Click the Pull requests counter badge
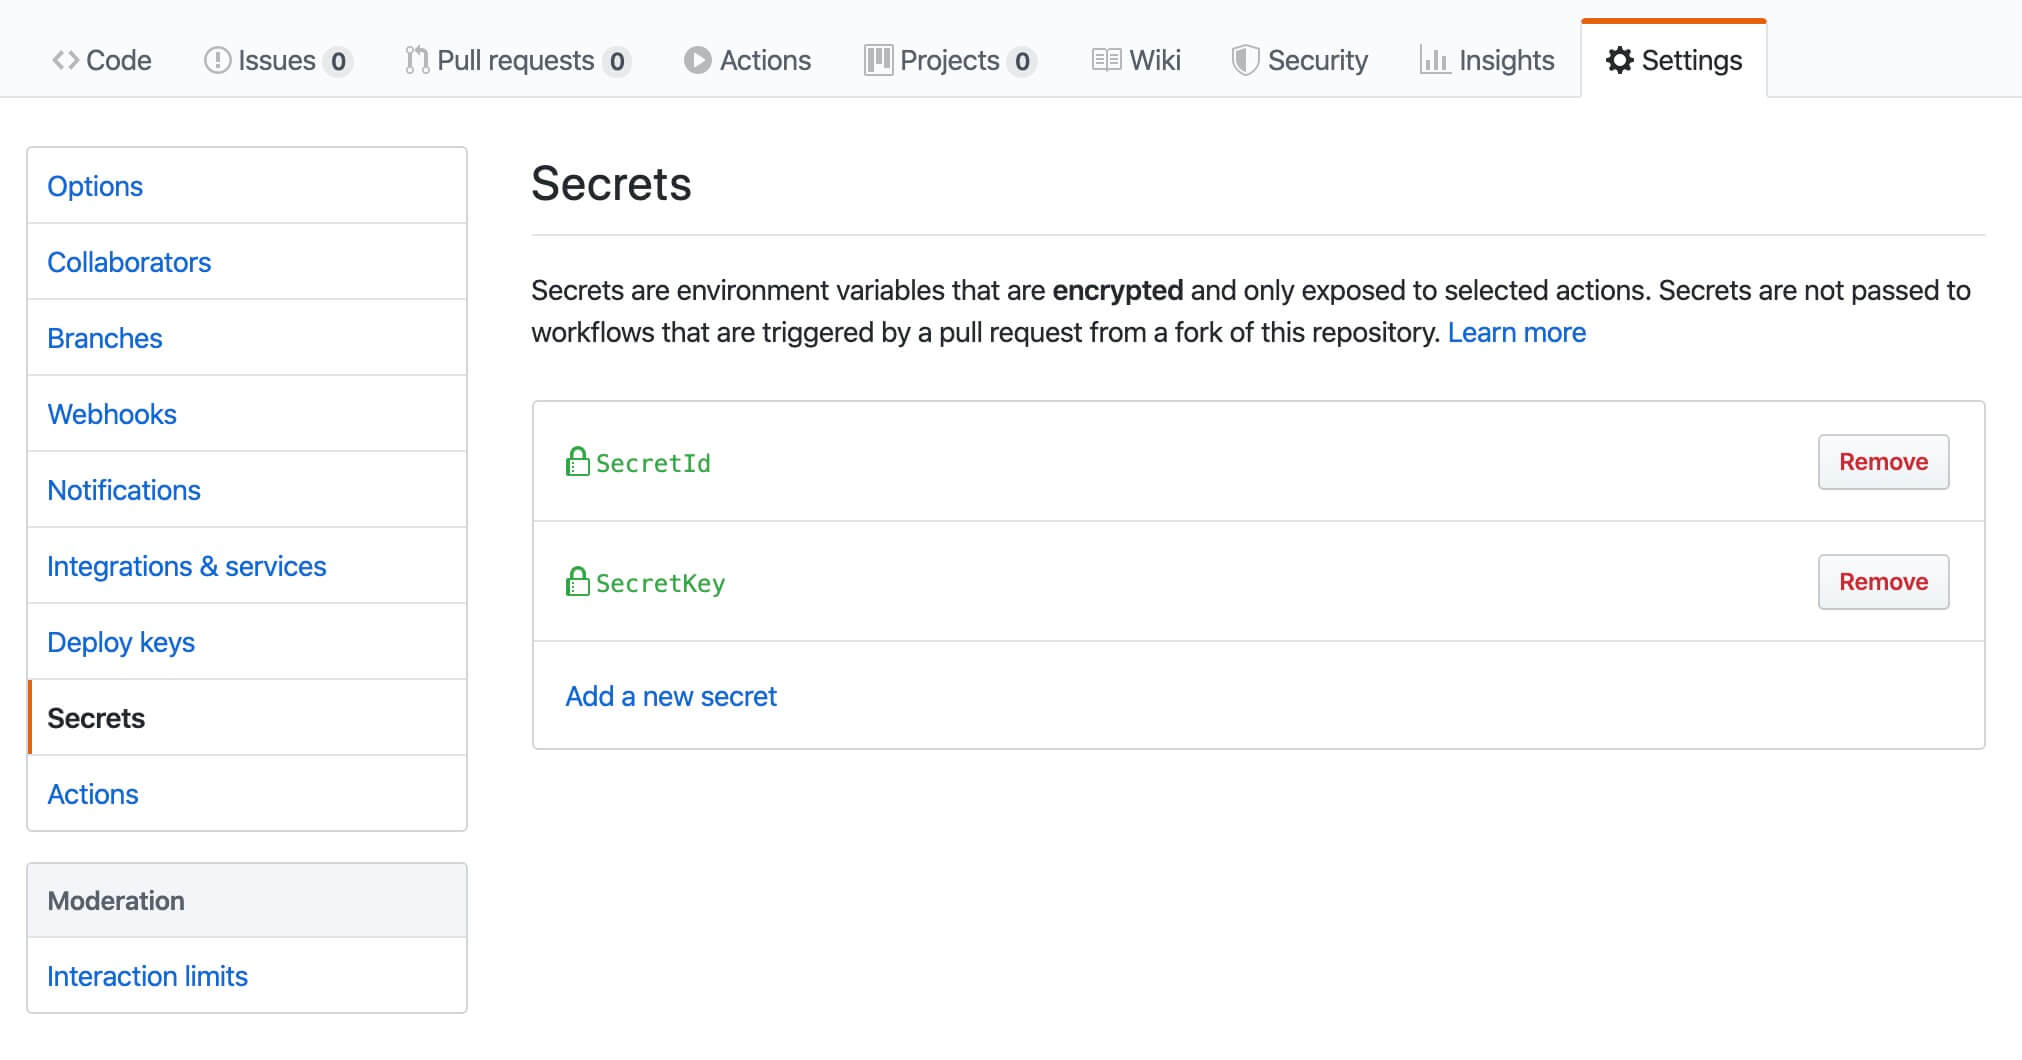The height and width of the screenshot is (1060, 2022). click(617, 62)
